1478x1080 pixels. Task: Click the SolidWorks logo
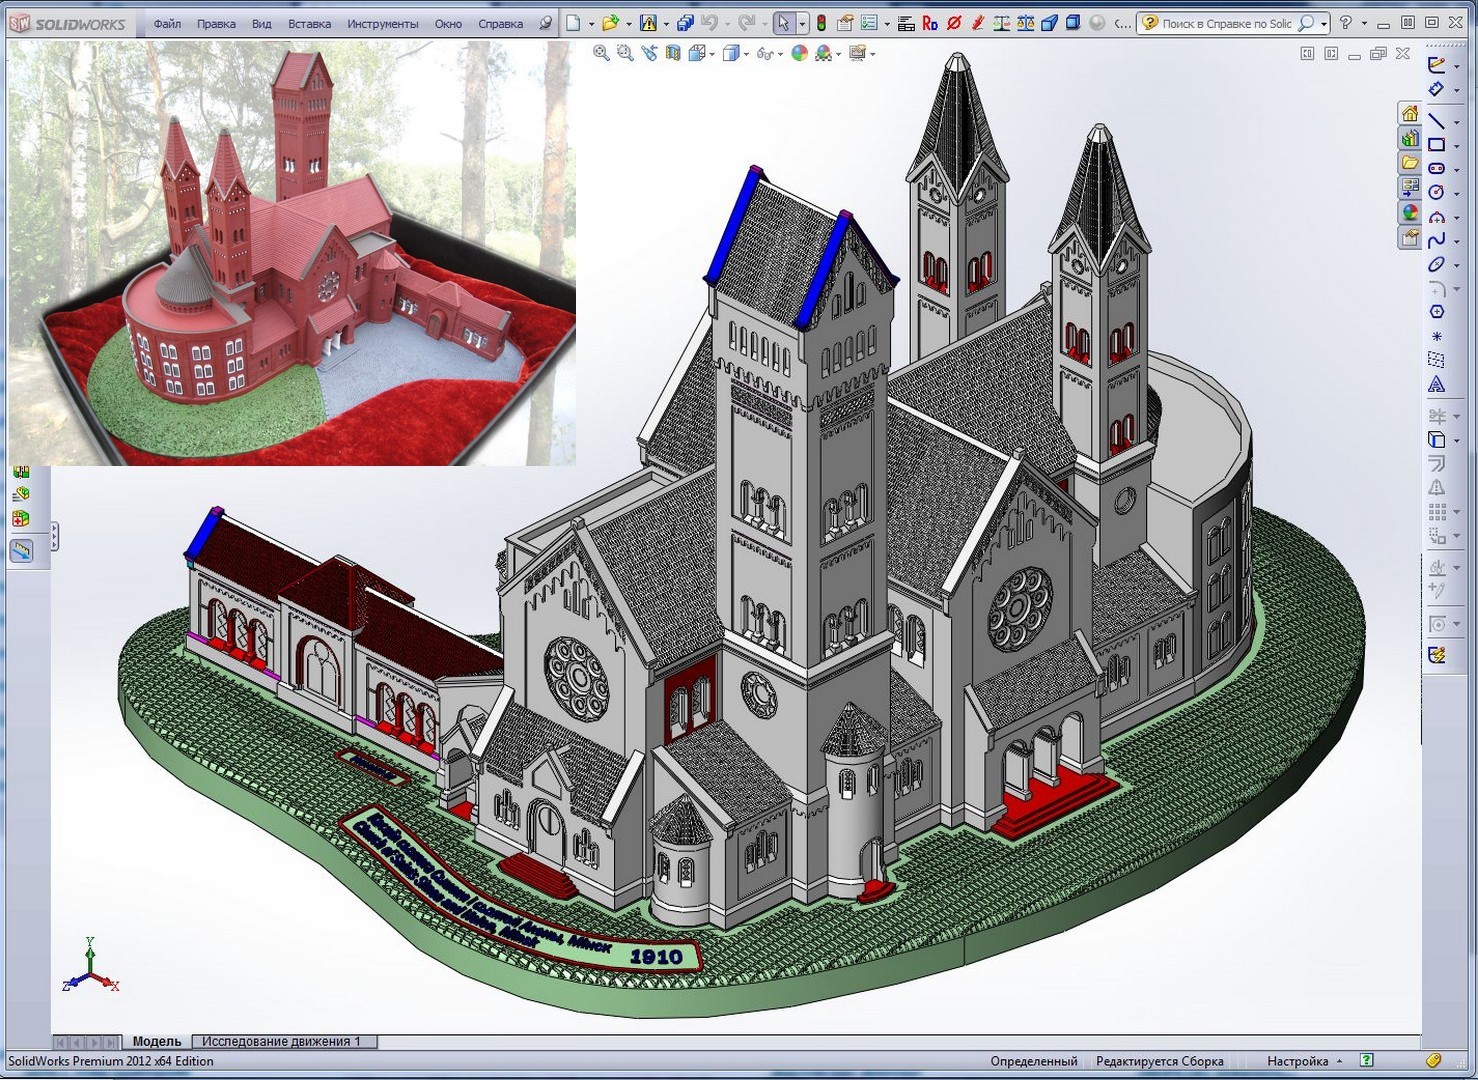(68, 24)
